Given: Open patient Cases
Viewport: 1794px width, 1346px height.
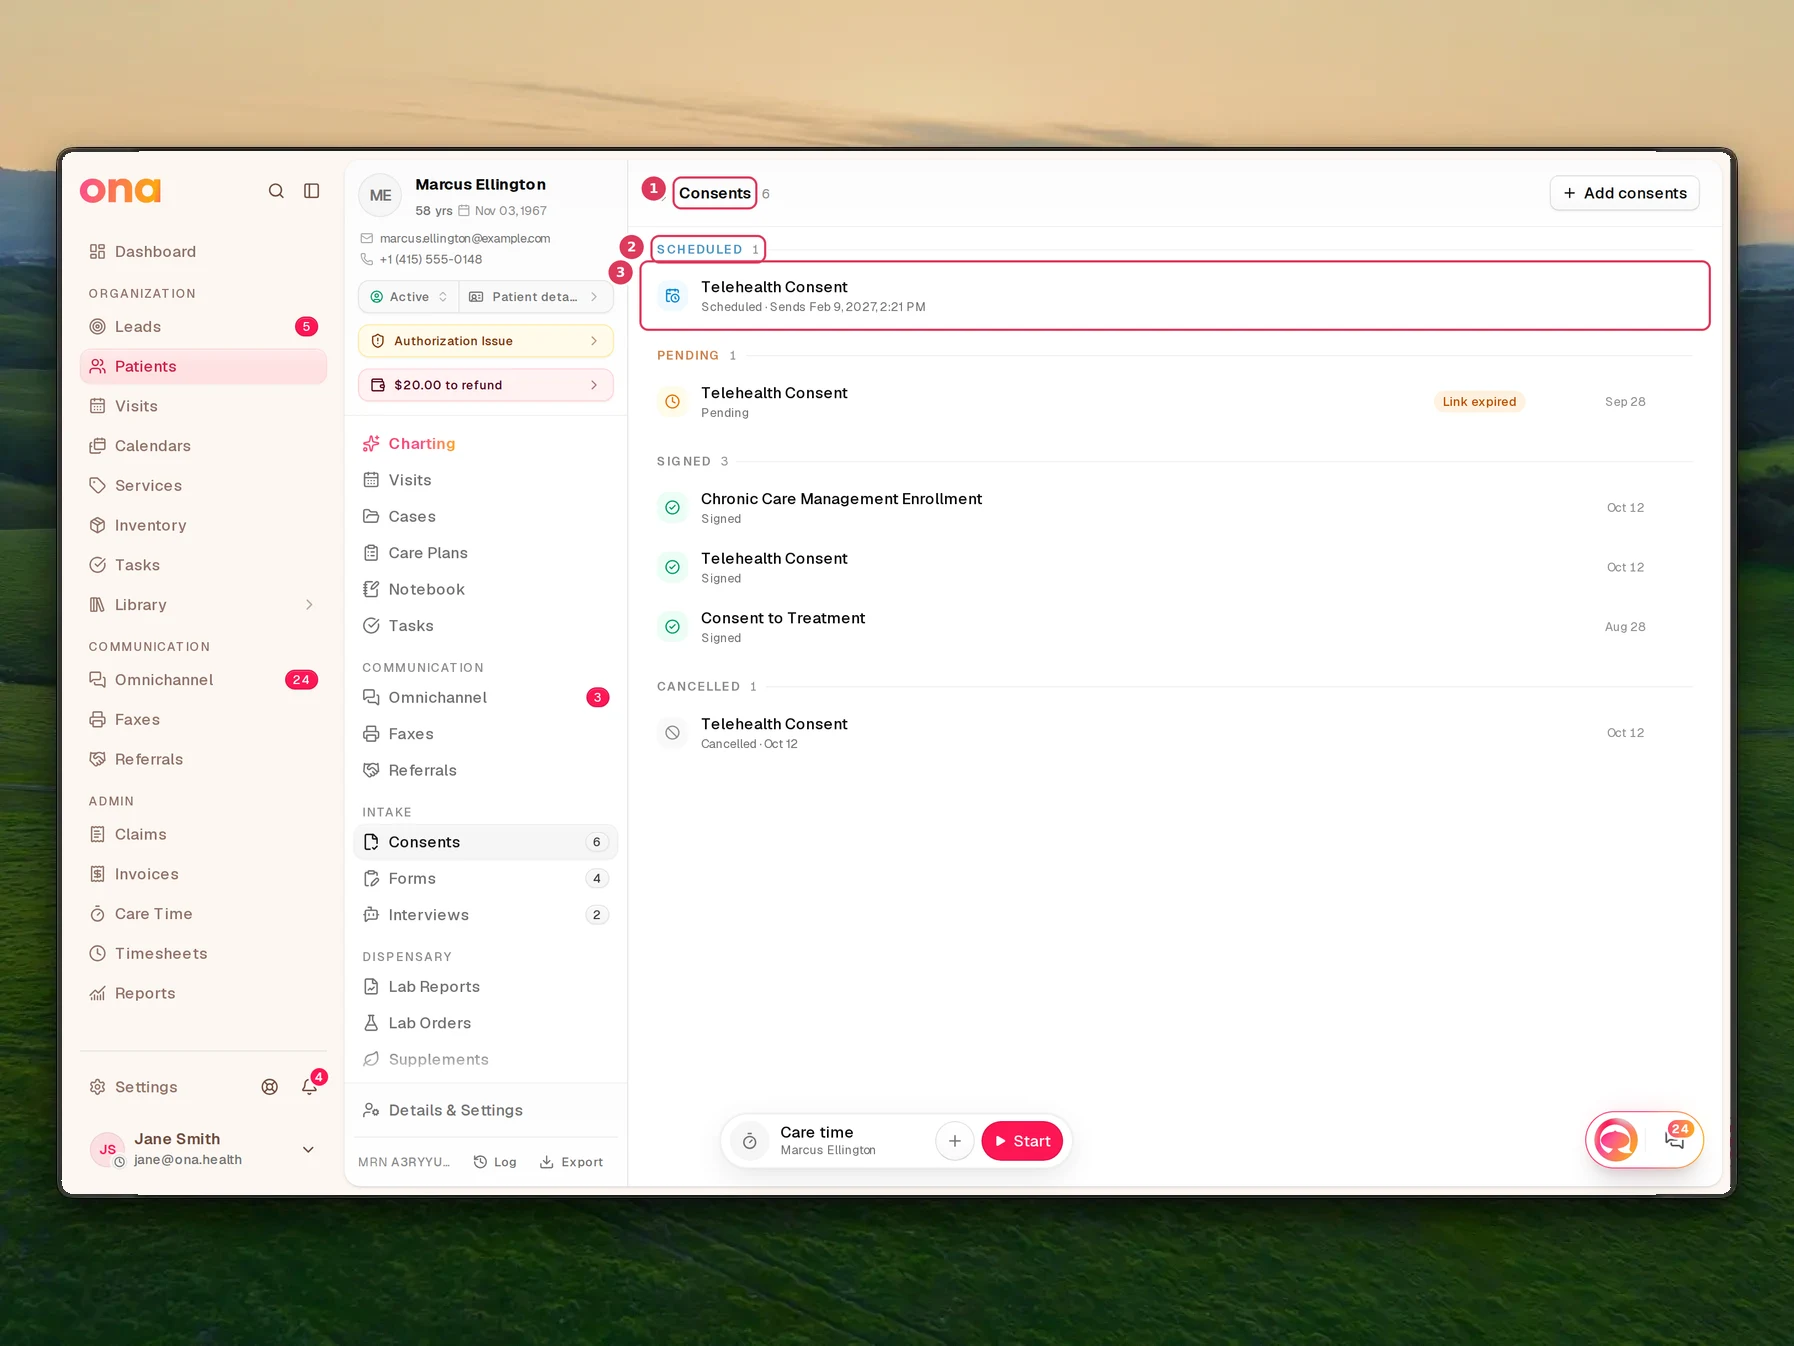Looking at the screenshot, I should point(486,517).
